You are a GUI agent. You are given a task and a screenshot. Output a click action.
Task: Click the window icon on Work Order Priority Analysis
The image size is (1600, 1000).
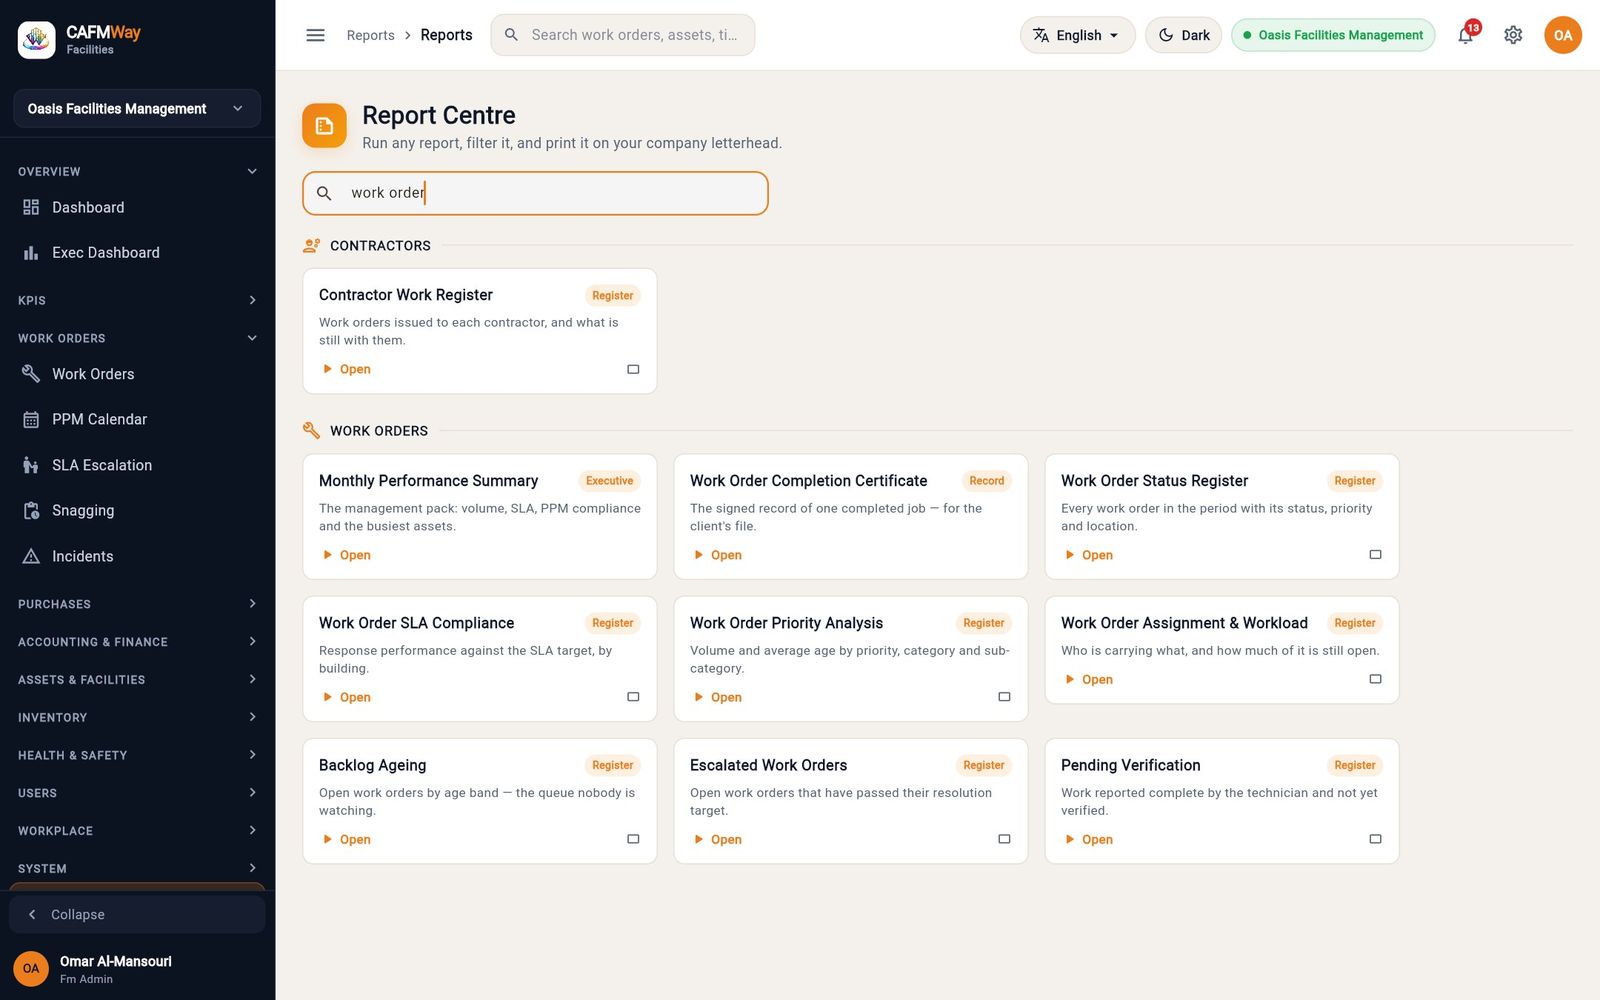[x=1004, y=697]
